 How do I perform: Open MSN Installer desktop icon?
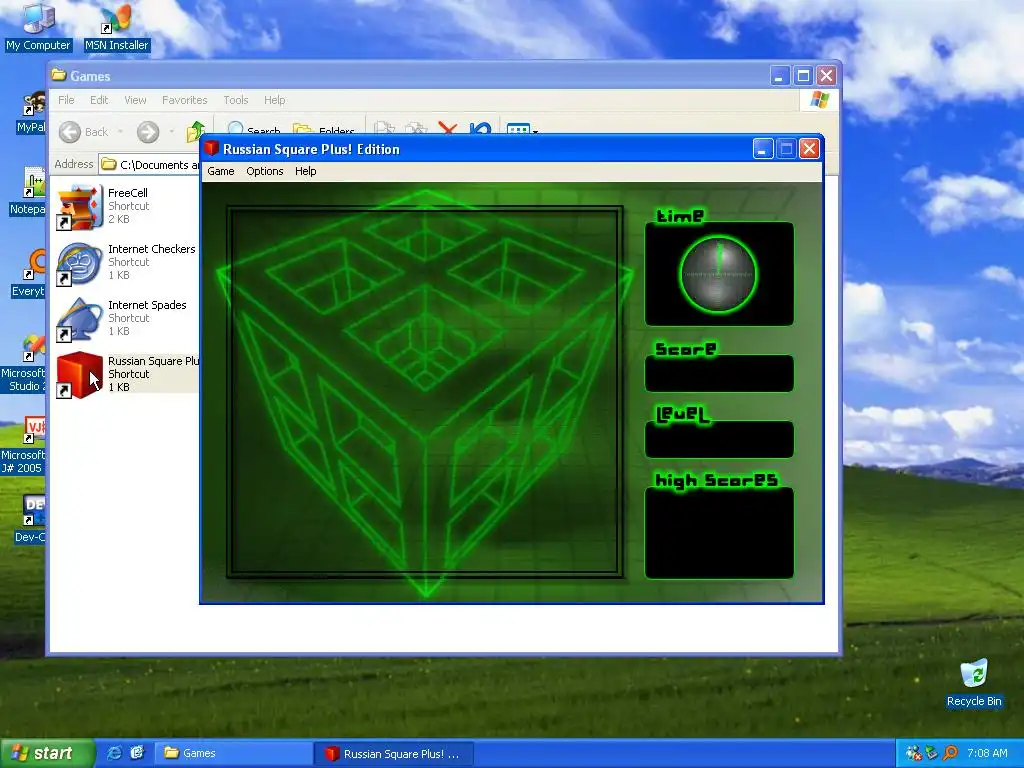[x=117, y=27]
